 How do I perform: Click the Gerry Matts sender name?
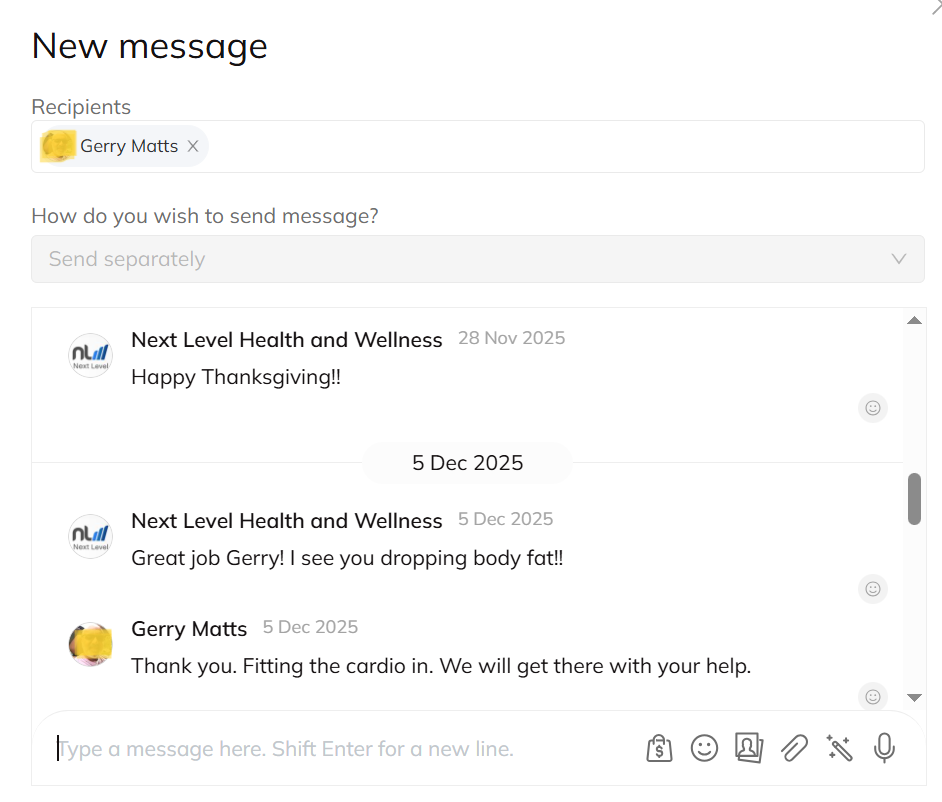189,629
